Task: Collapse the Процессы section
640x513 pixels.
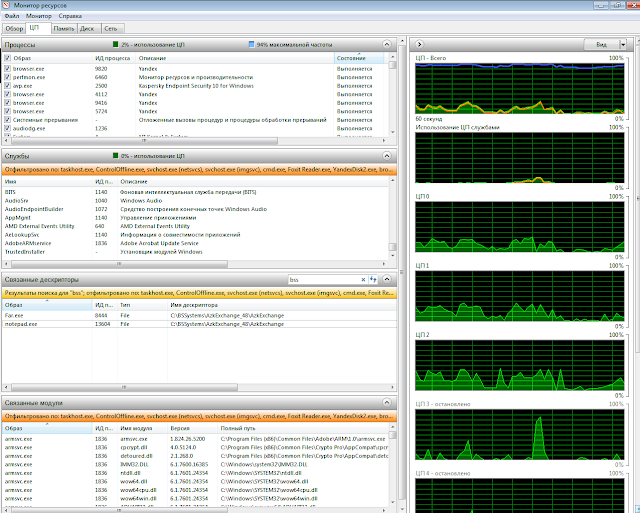Action: (x=387, y=44)
